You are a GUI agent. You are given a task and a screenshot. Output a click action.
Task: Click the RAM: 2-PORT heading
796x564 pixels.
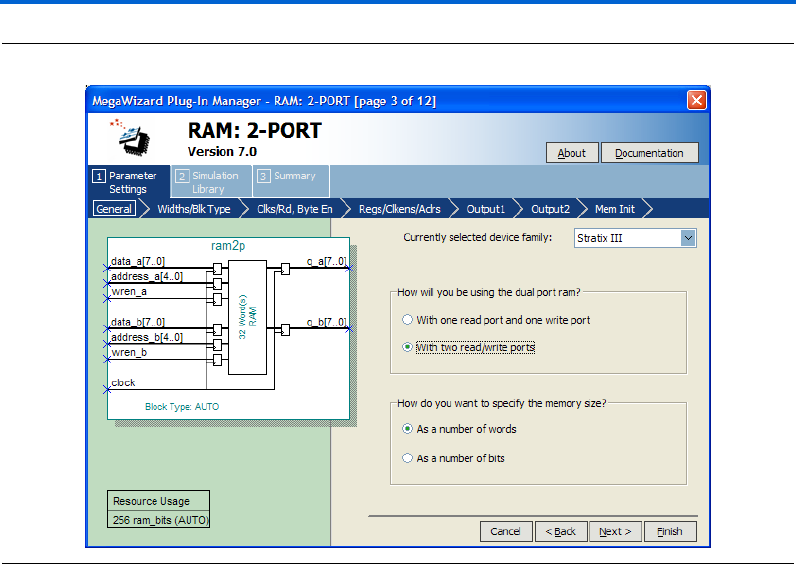(254, 130)
